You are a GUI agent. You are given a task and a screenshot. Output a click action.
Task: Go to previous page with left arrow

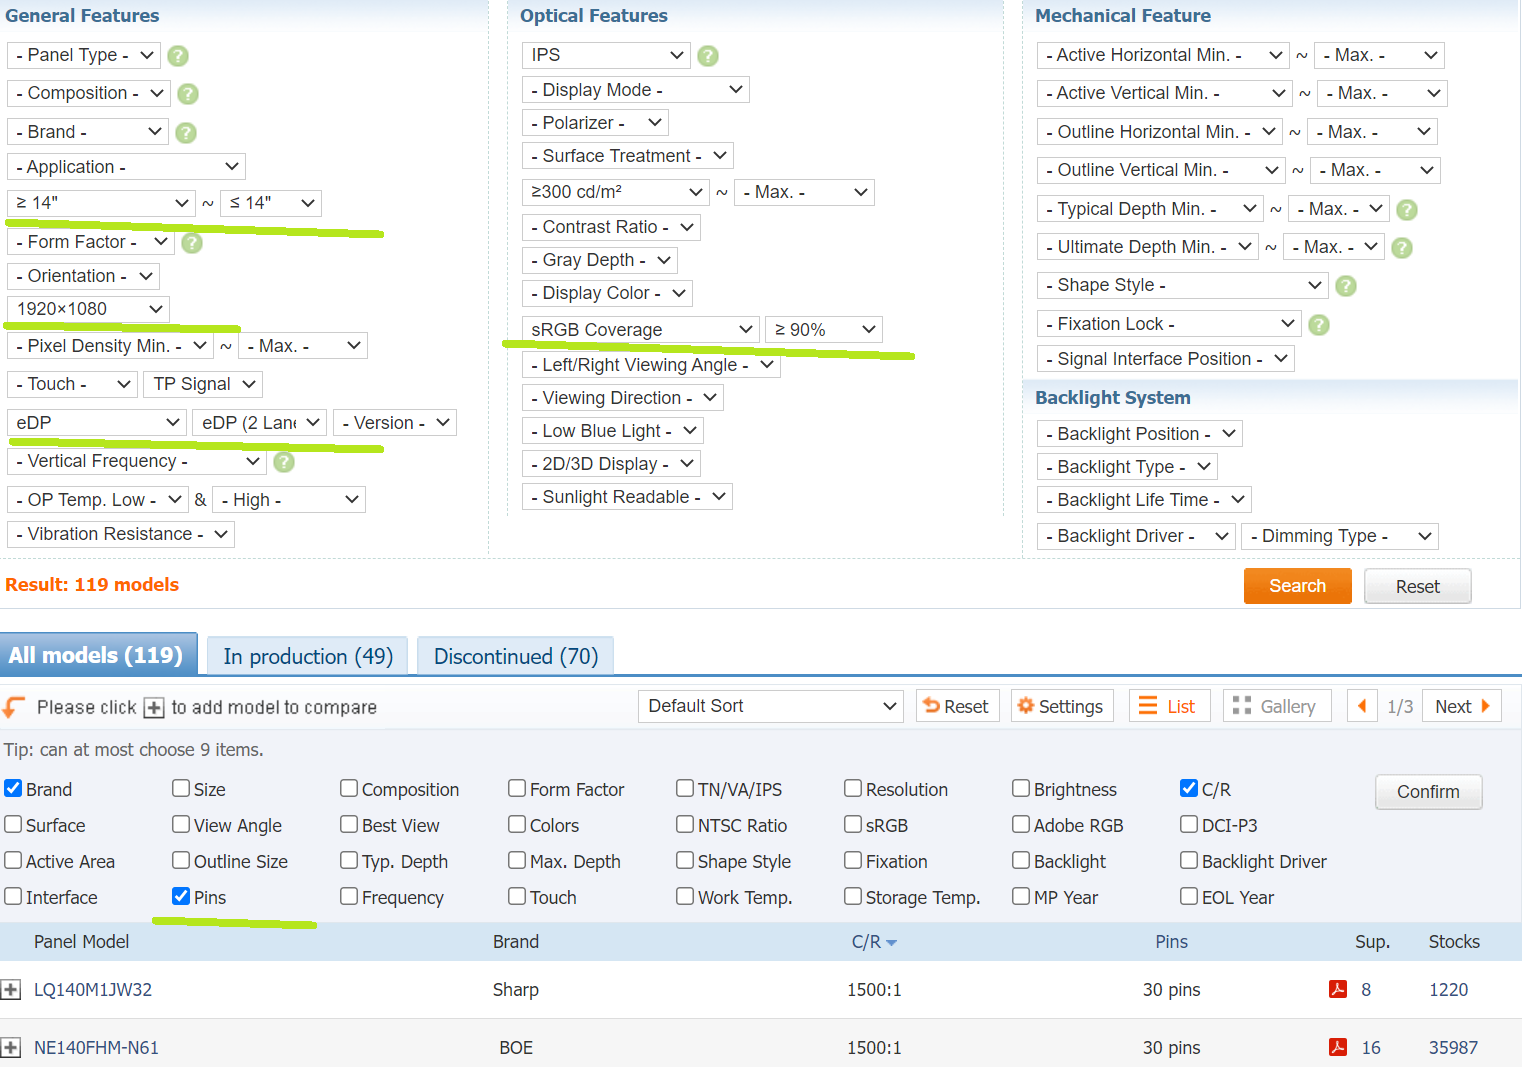click(1361, 706)
